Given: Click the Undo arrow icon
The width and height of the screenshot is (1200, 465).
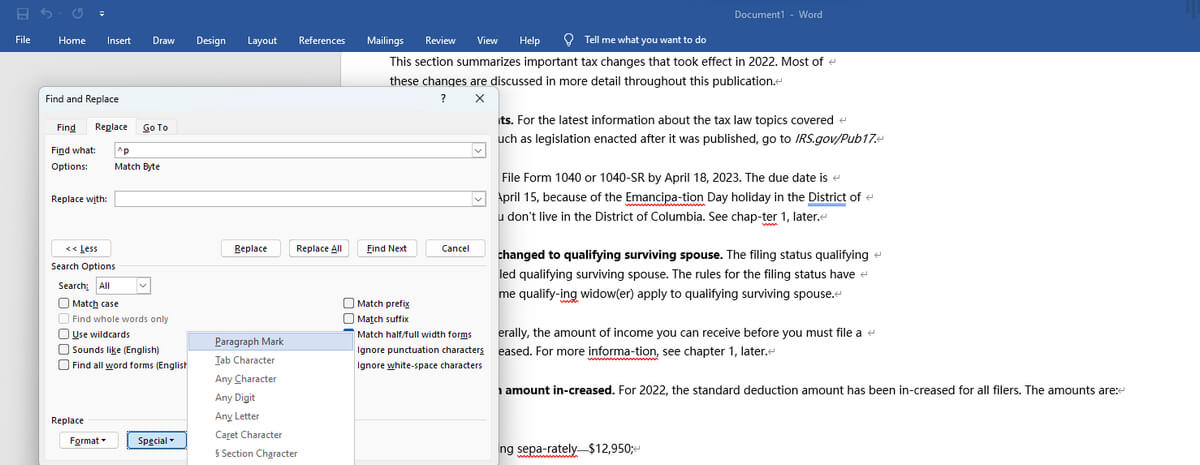Looking at the screenshot, I should click(45, 14).
